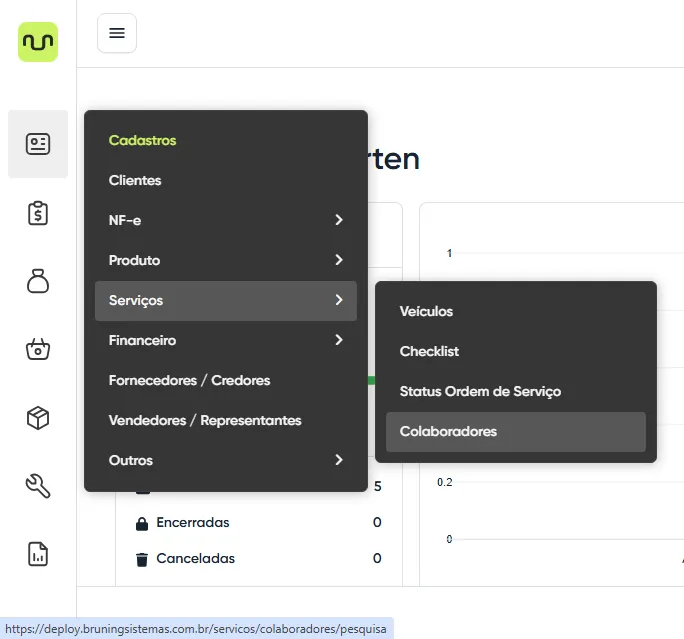Select the package box sidebar icon
The width and height of the screenshot is (684, 639).
(38, 418)
